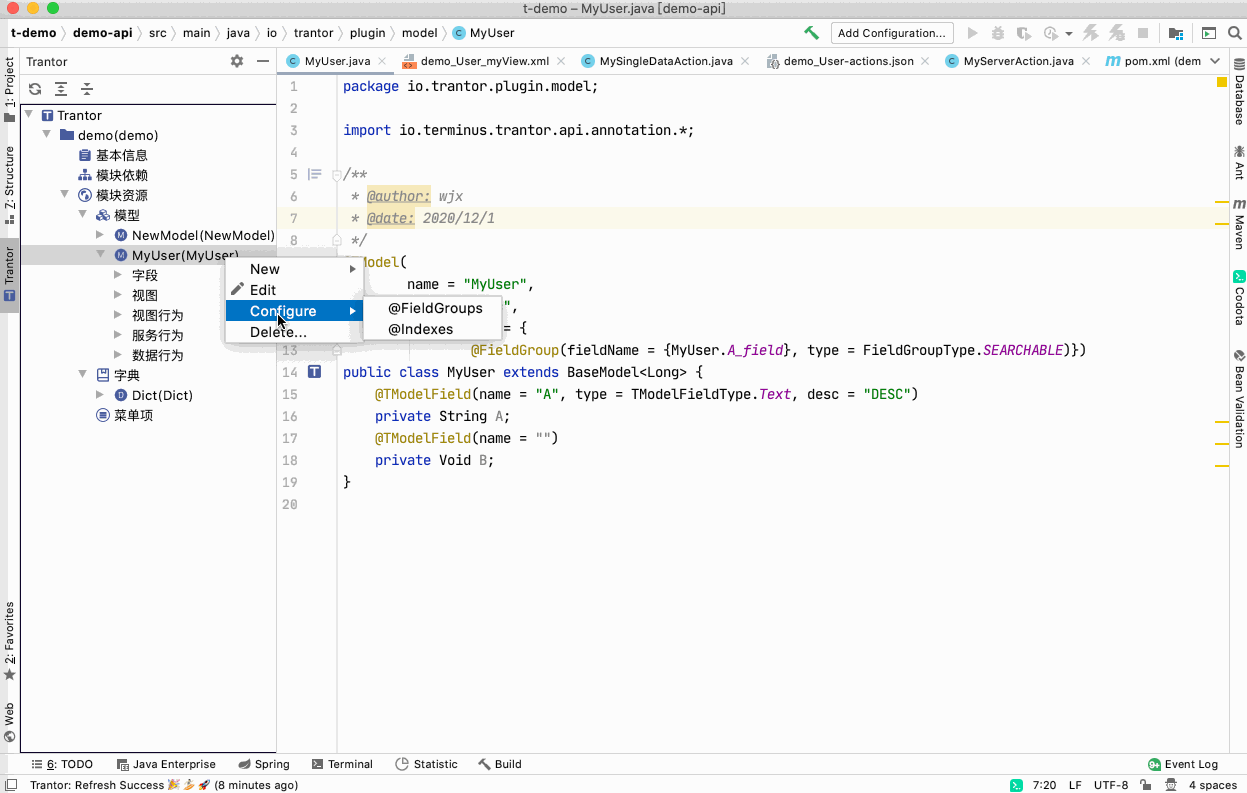Switch to MyServerAction.java editor tab

click(x=1018, y=61)
